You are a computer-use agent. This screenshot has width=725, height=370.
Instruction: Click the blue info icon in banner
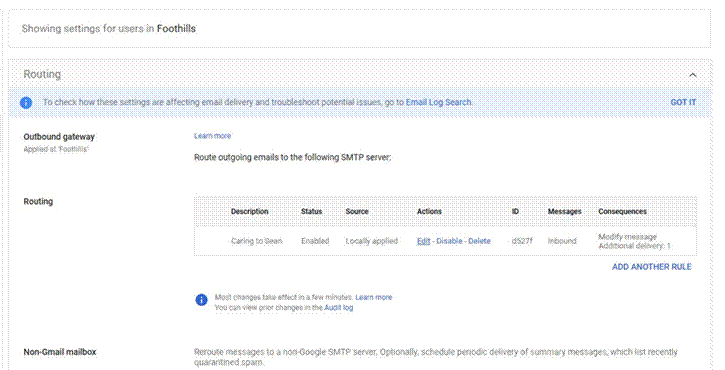(26, 102)
